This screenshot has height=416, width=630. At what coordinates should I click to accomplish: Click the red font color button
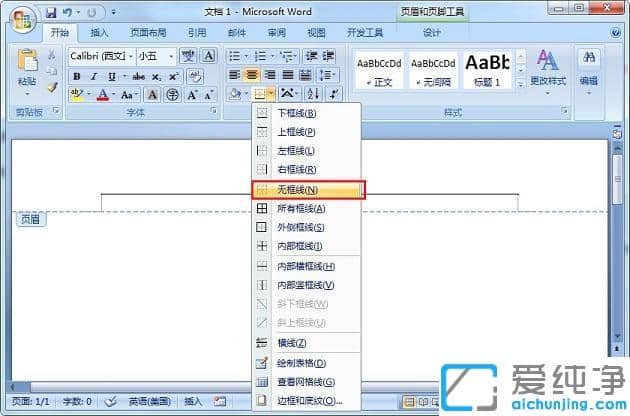pyautogui.click(x=103, y=94)
